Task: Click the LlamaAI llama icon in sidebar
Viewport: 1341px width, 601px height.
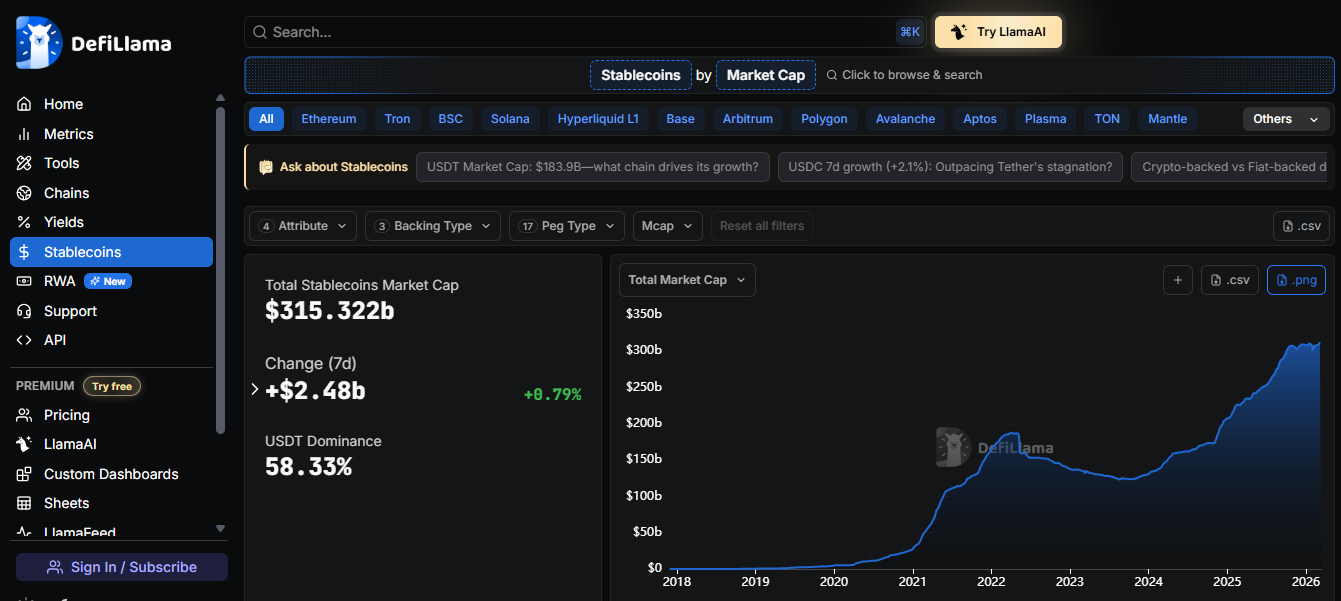Action: [24, 444]
